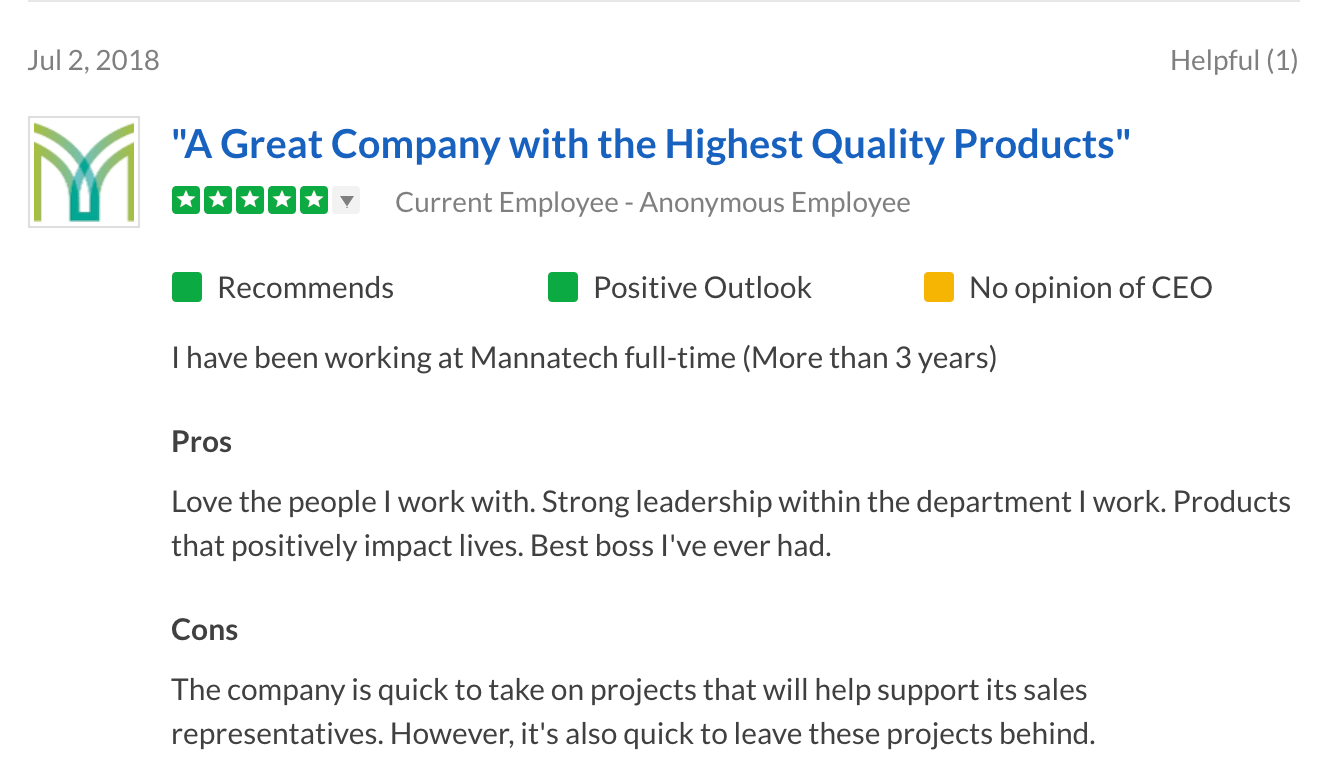Image resolution: width=1322 pixels, height=778 pixels.
Task: Click the third green rating star
Action: pos(250,201)
